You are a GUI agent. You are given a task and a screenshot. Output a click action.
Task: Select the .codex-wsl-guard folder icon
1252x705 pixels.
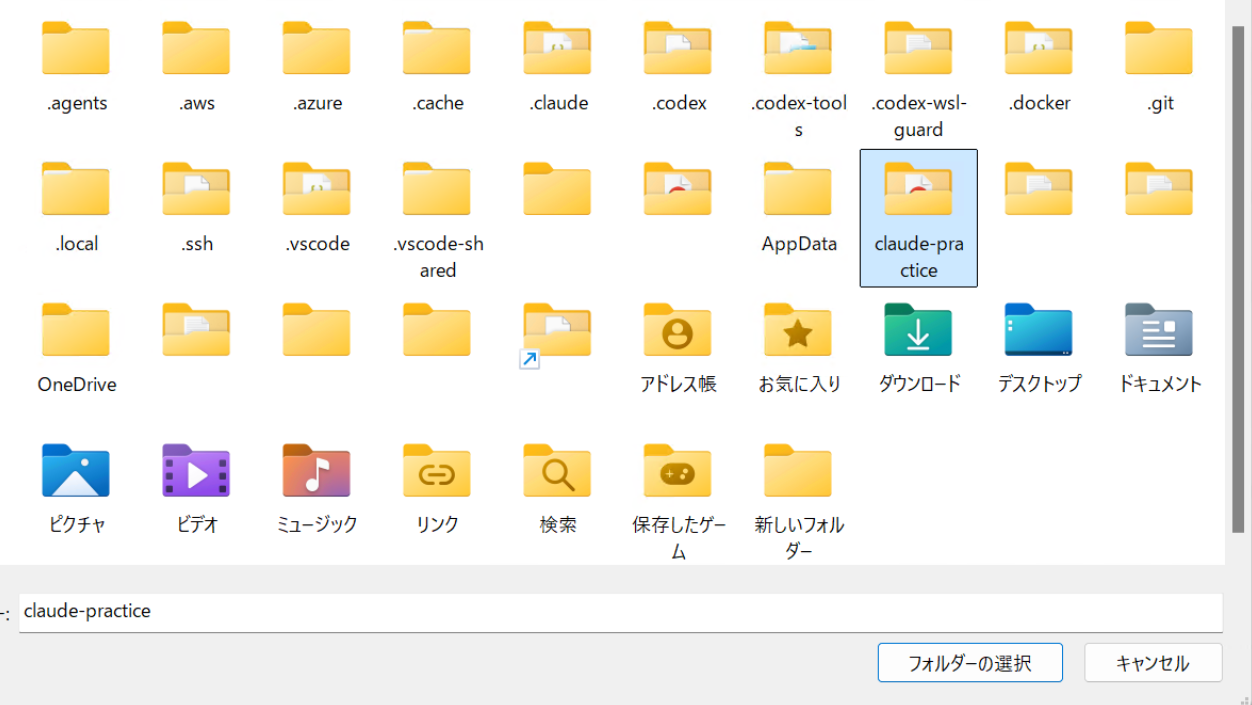point(919,48)
